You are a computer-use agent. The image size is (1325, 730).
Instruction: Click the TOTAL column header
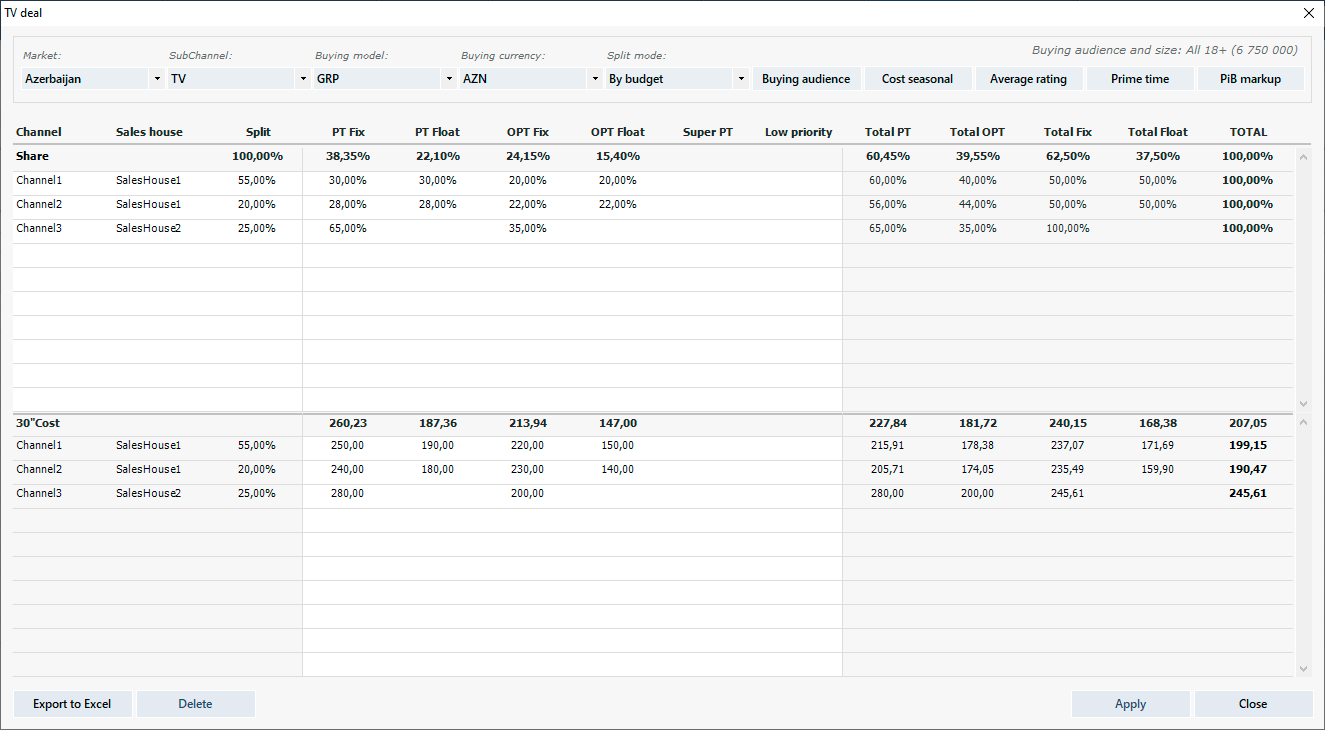tap(1248, 132)
